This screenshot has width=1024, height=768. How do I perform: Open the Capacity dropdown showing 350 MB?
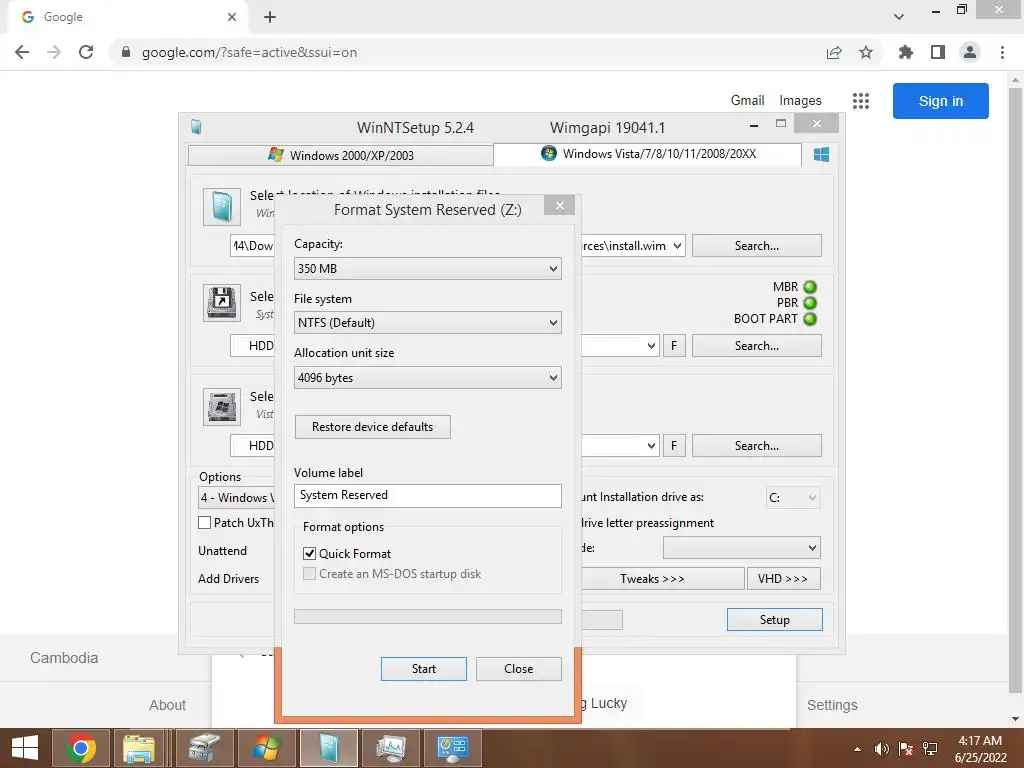point(427,268)
